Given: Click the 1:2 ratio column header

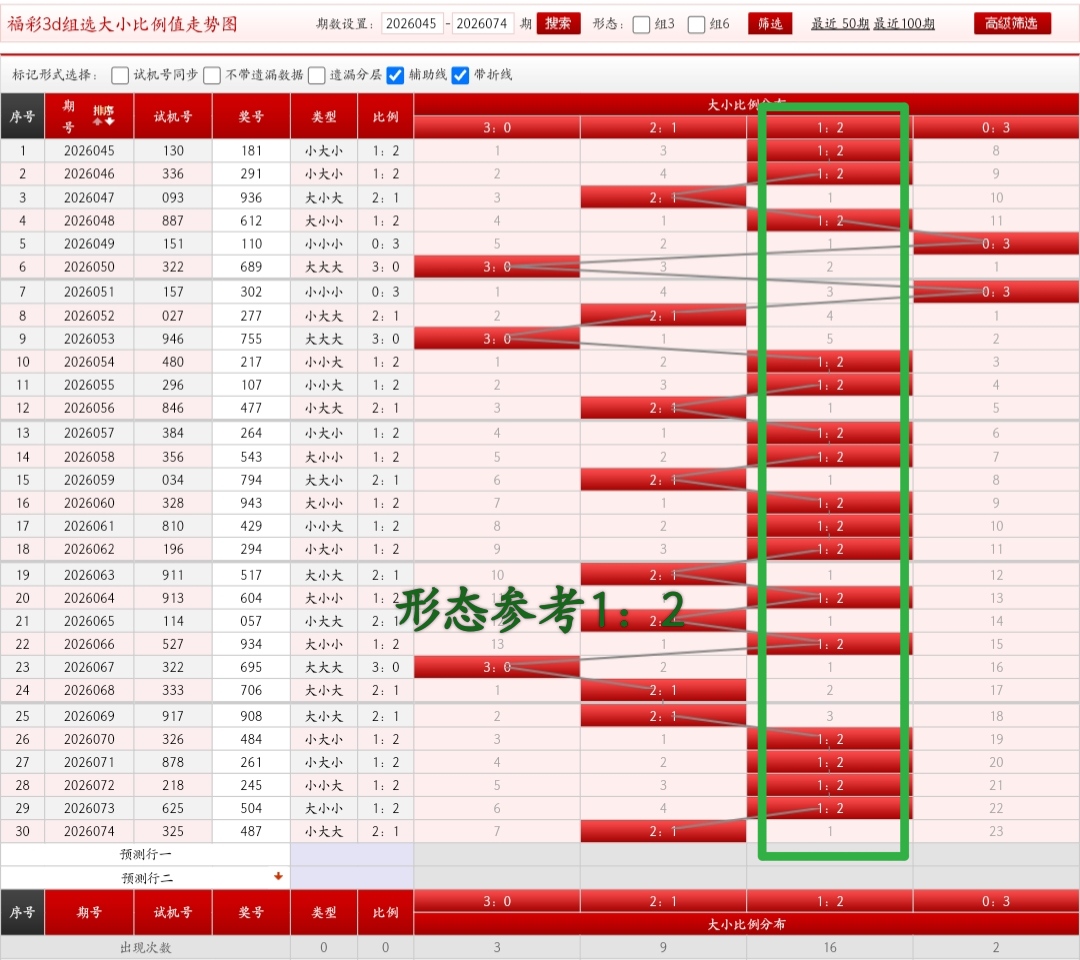Looking at the screenshot, I should coord(829,128).
